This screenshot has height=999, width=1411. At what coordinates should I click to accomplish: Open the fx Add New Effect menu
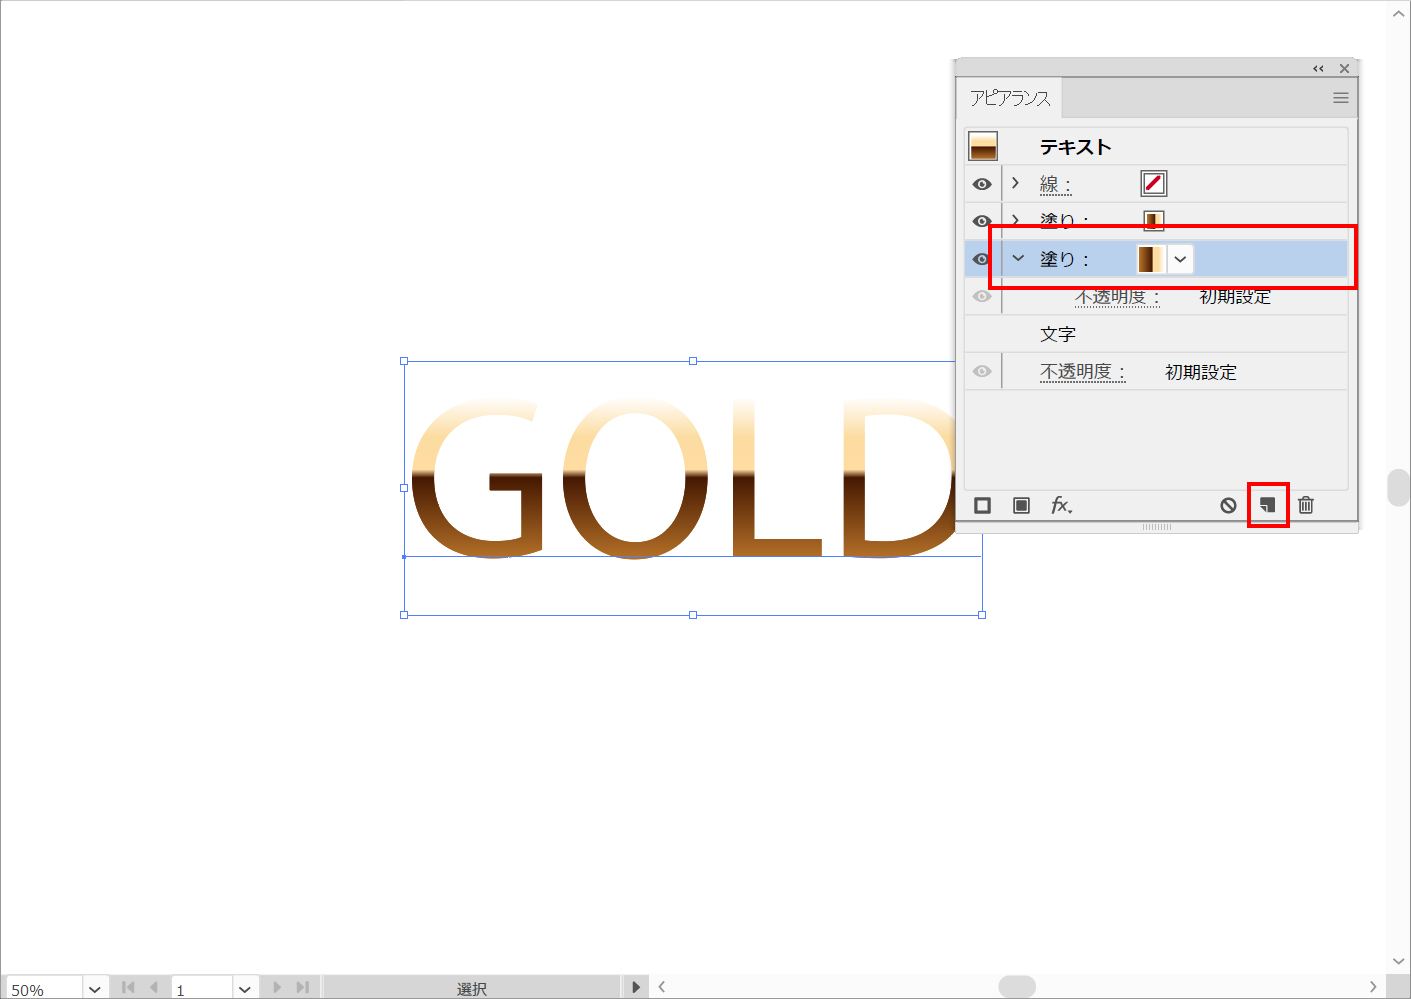click(x=1061, y=506)
